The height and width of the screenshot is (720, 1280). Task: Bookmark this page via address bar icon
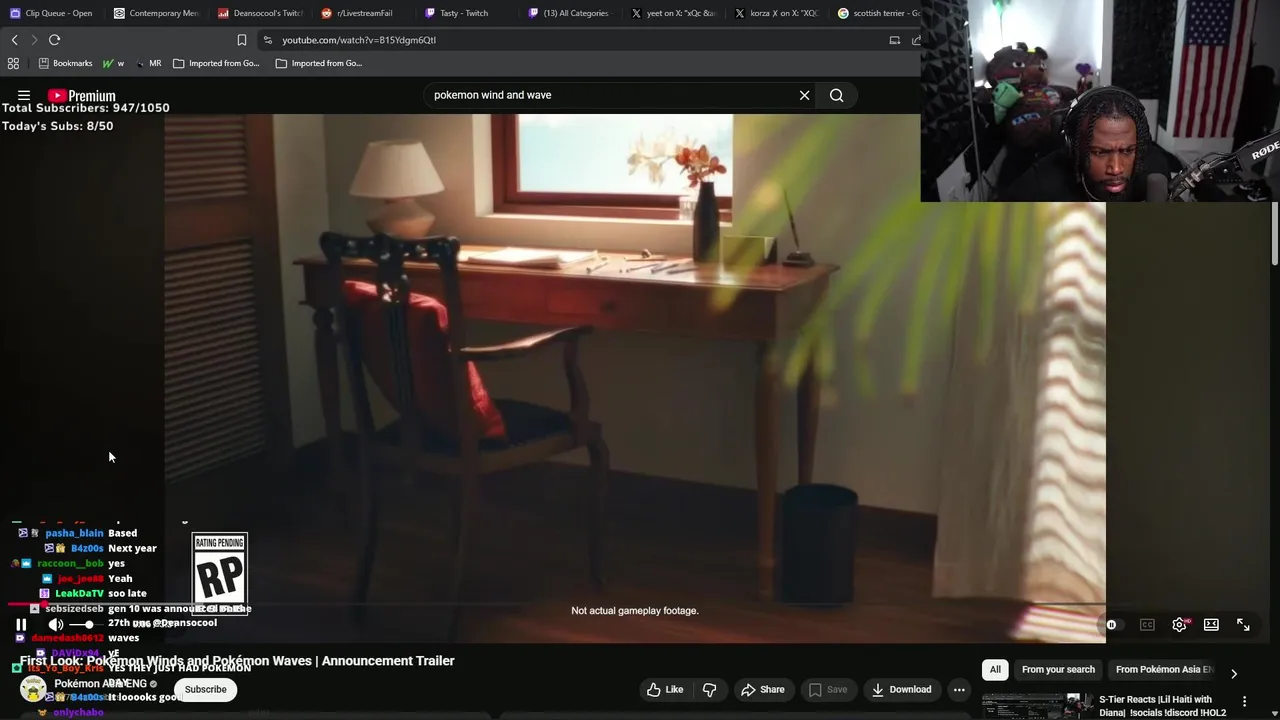[x=242, y=40]
